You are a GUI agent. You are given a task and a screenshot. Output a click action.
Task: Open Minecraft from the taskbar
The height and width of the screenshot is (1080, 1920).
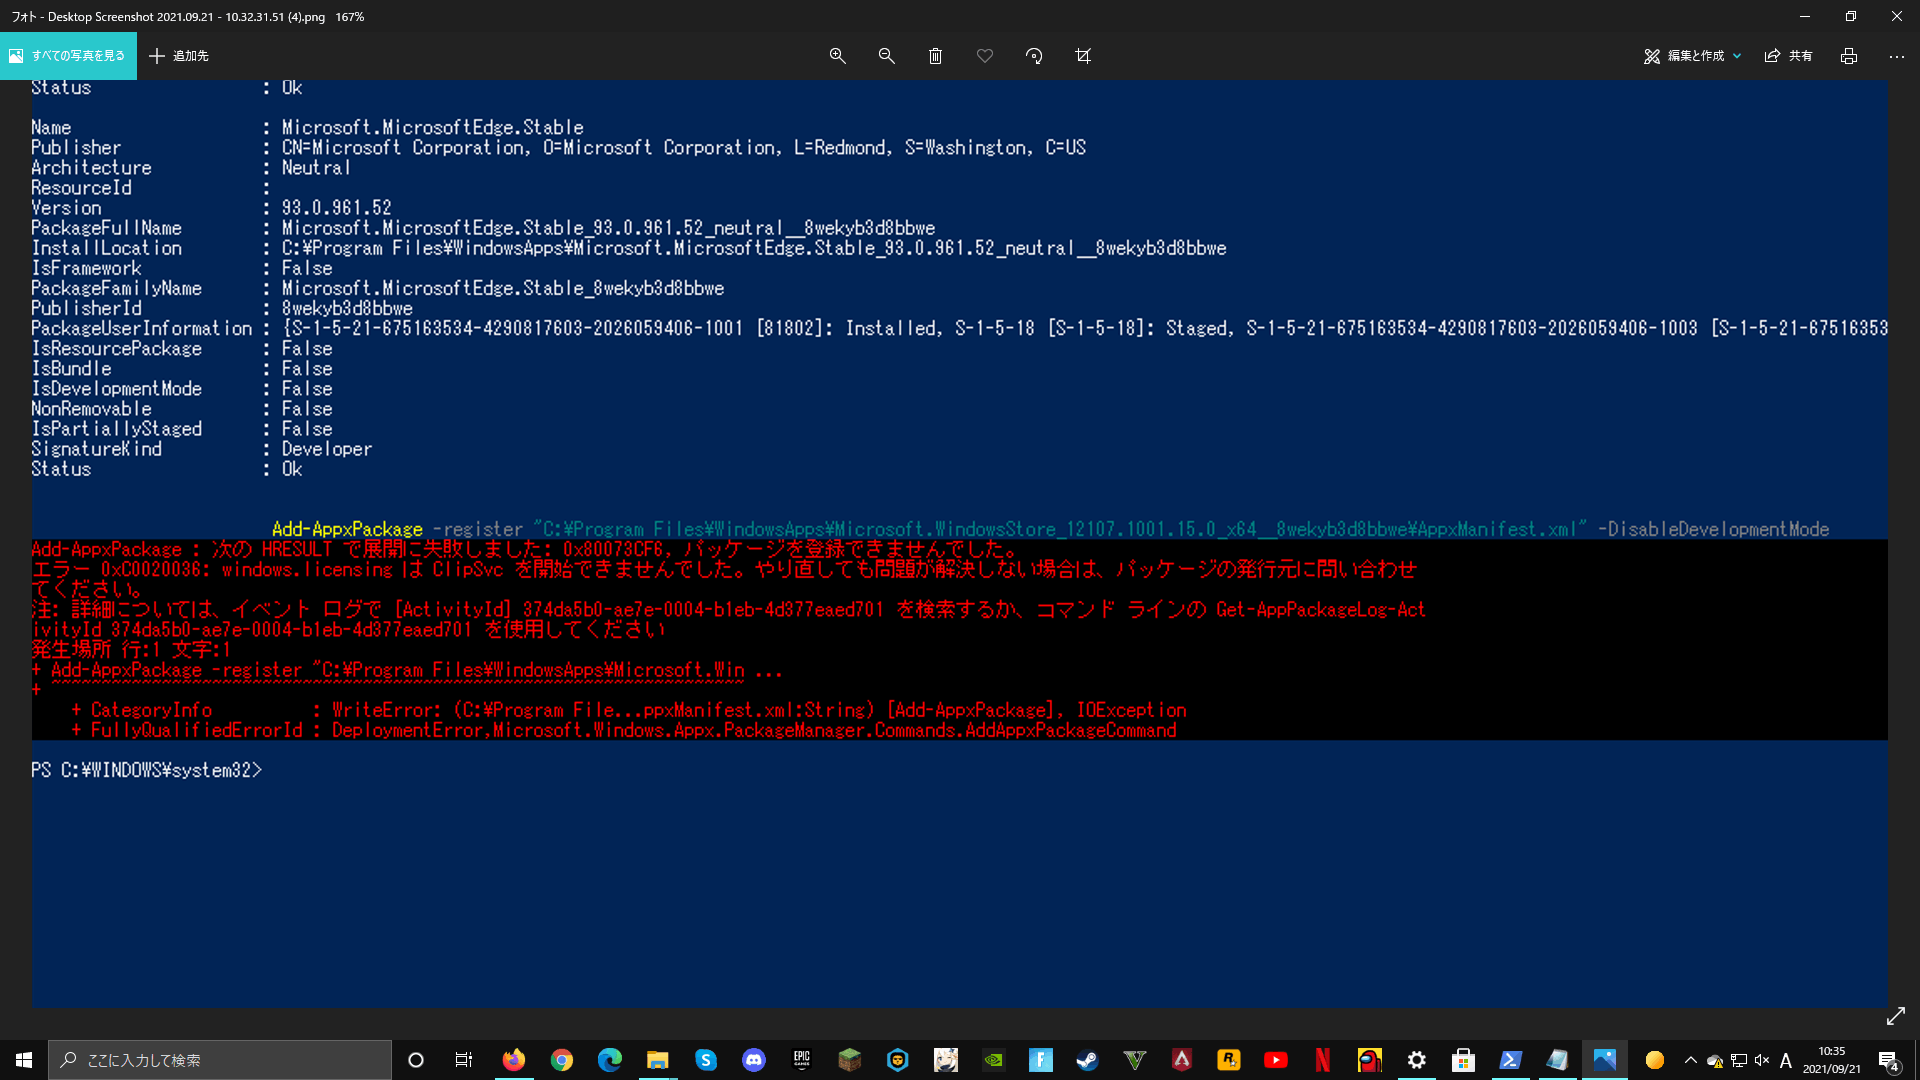pos(850,1060)
